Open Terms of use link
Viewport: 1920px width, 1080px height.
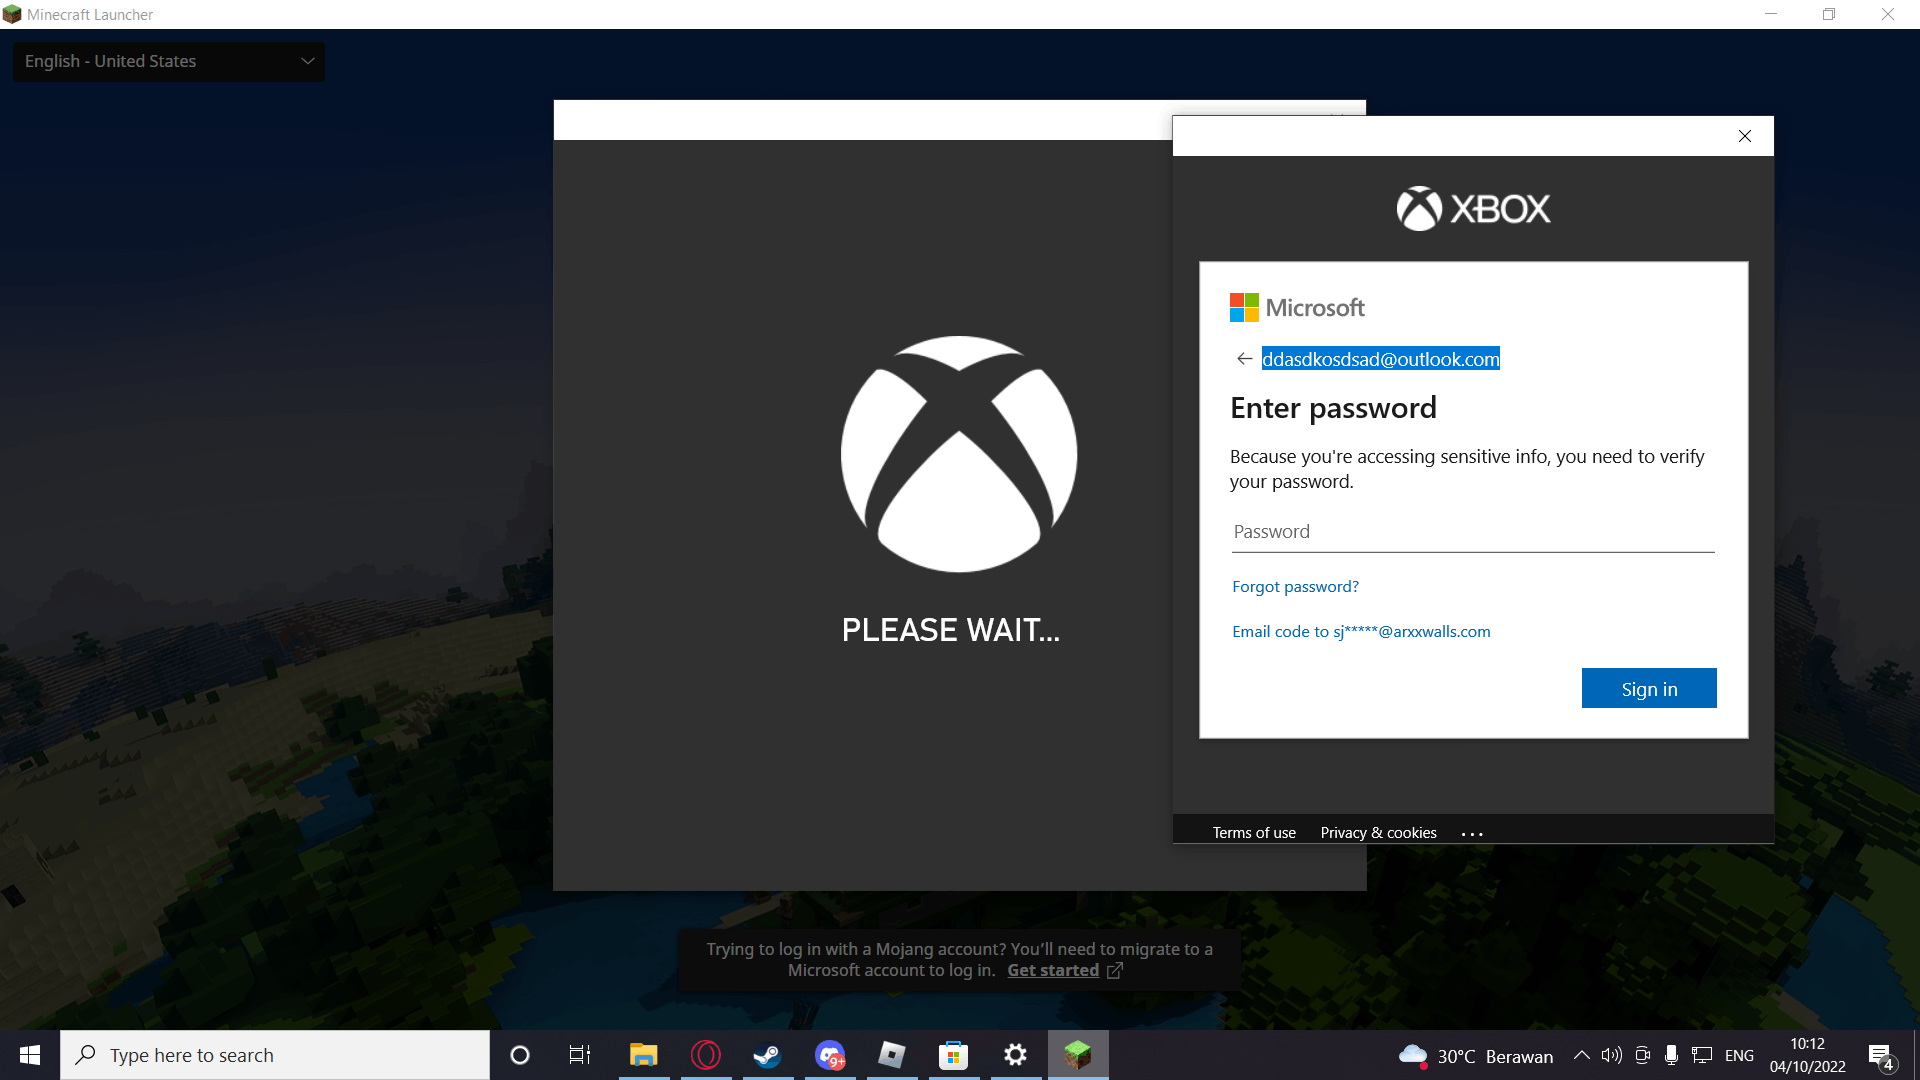point(1254,833)
